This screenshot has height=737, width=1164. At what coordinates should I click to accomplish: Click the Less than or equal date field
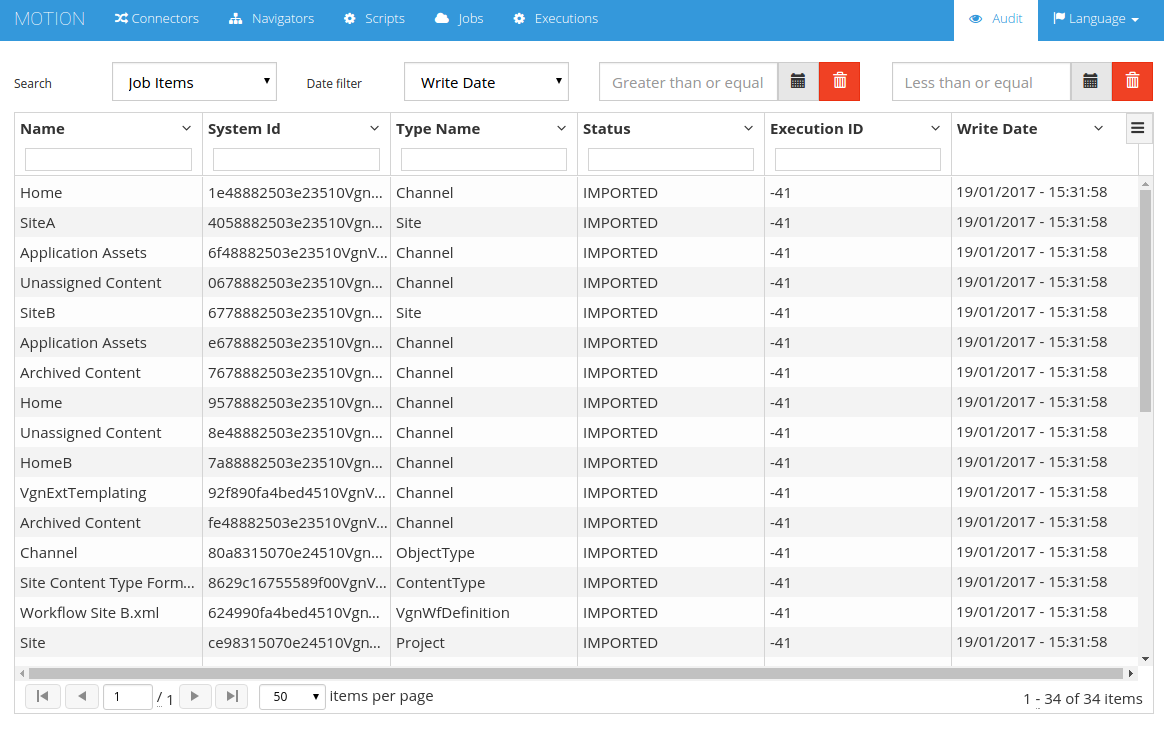click(x=981, y=82)
